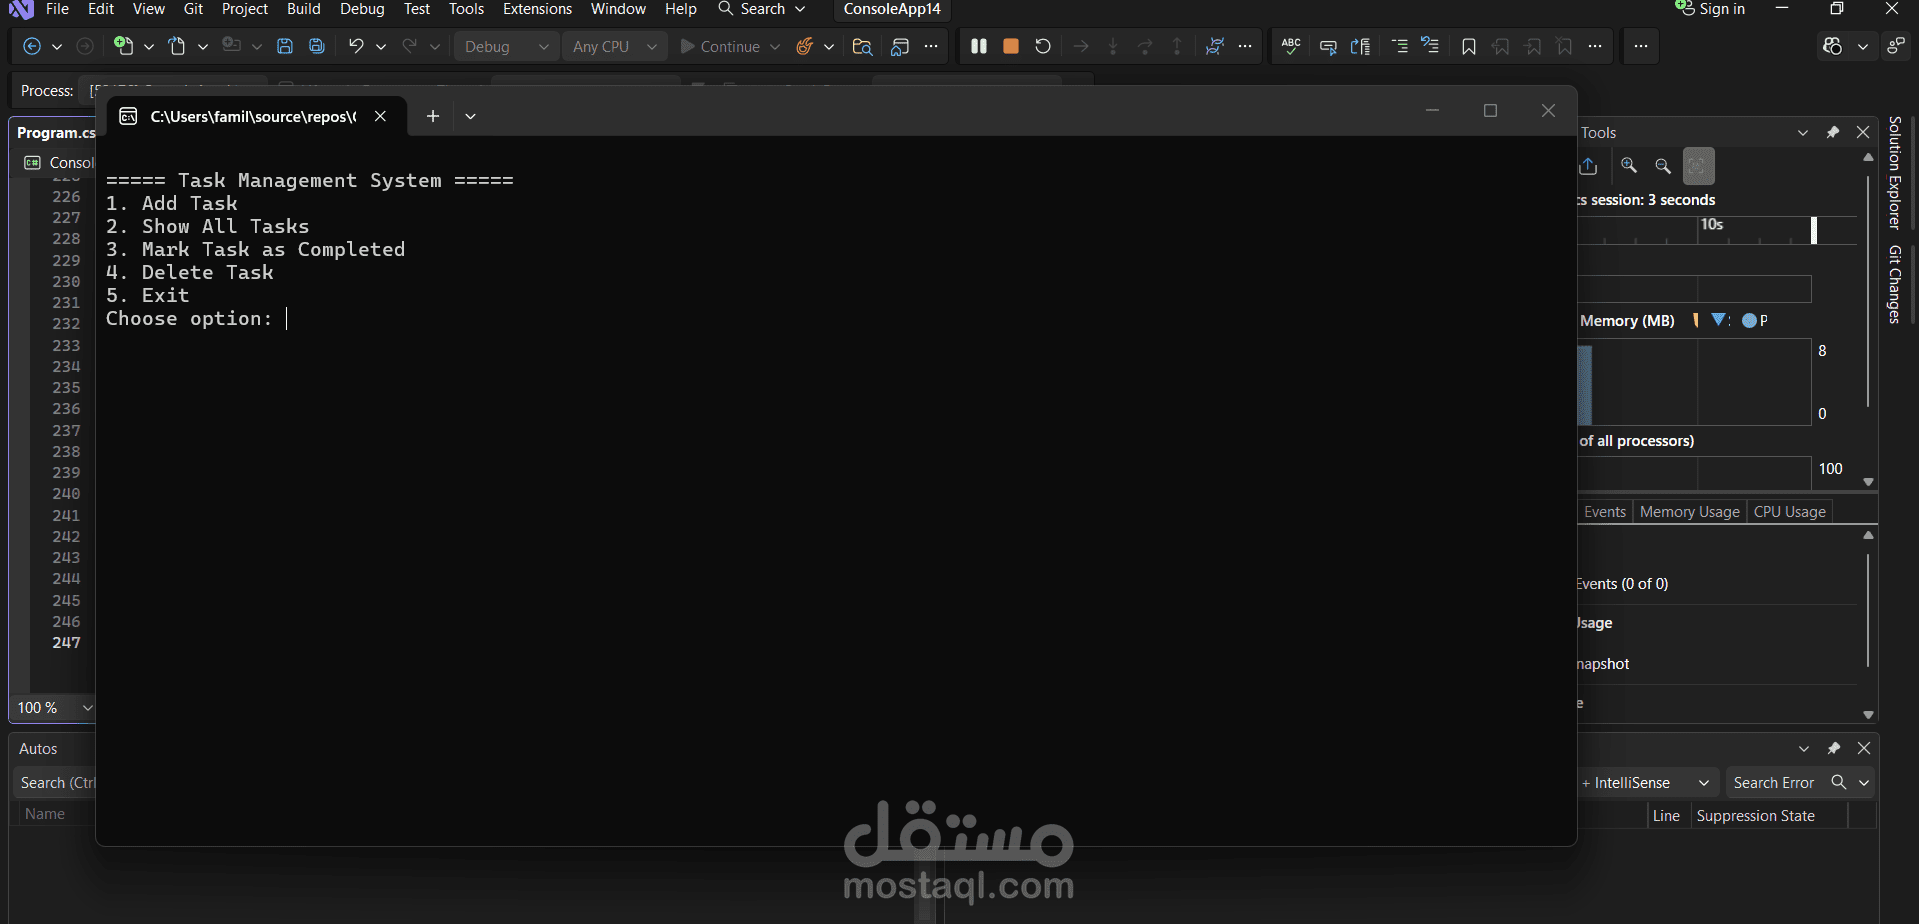
Task: Click the diagnostics session timeline marker
Action: [x=1812, y=231]
